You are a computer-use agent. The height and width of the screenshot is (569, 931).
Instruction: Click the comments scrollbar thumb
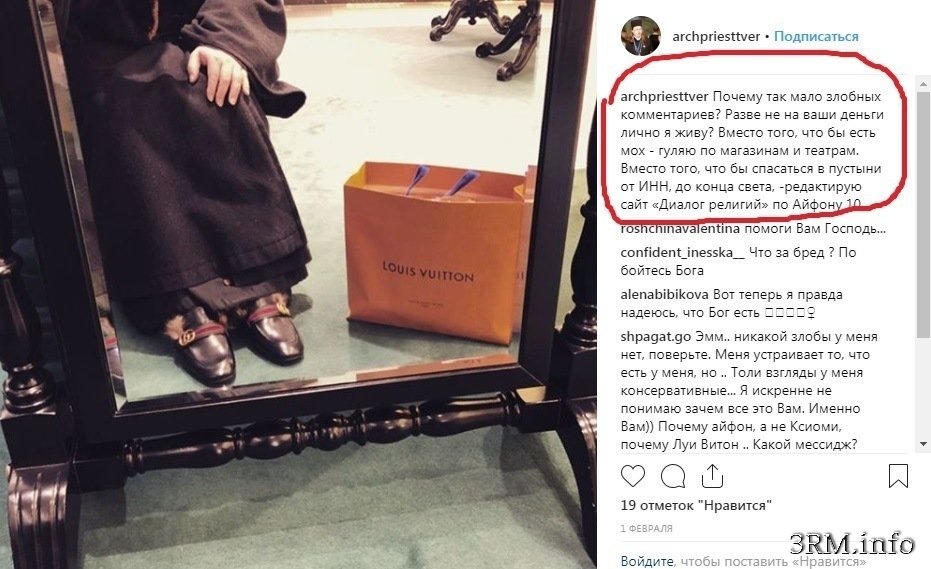(923, 214)
